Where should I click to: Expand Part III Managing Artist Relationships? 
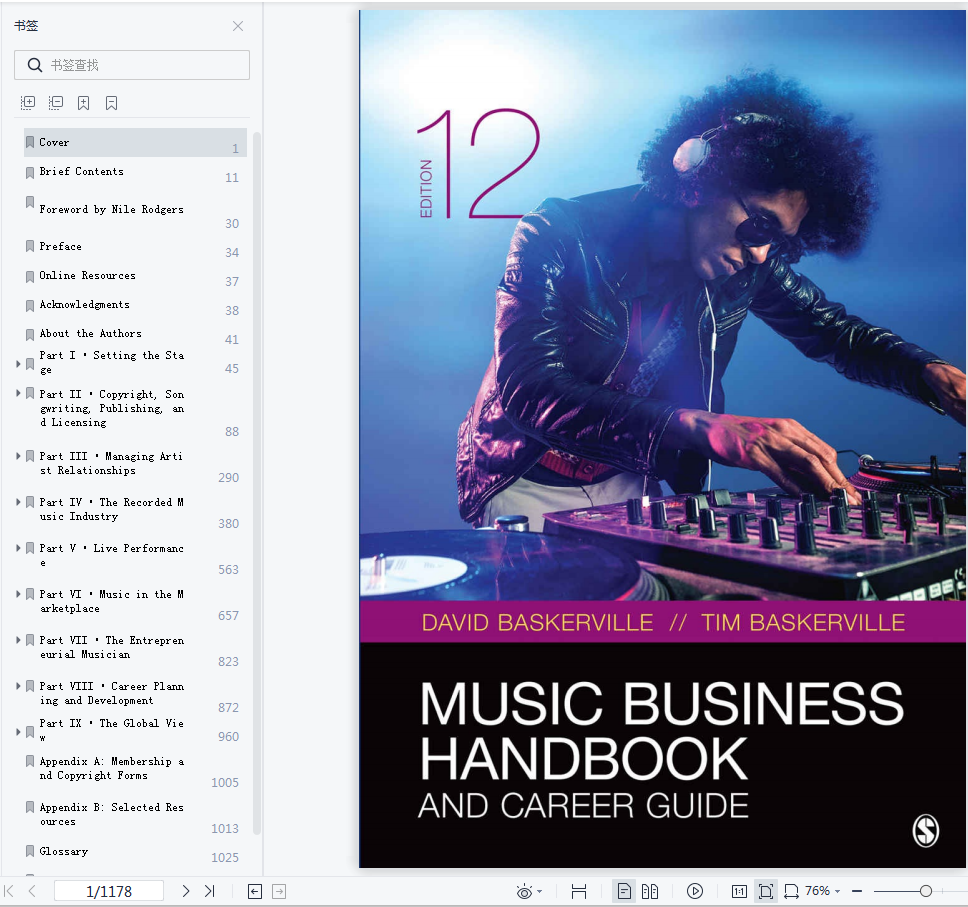click(19, 456)
